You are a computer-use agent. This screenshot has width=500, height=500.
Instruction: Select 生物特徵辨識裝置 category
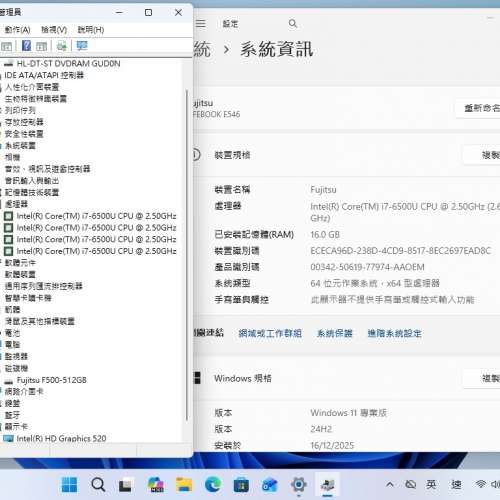[x=36, y=99]
